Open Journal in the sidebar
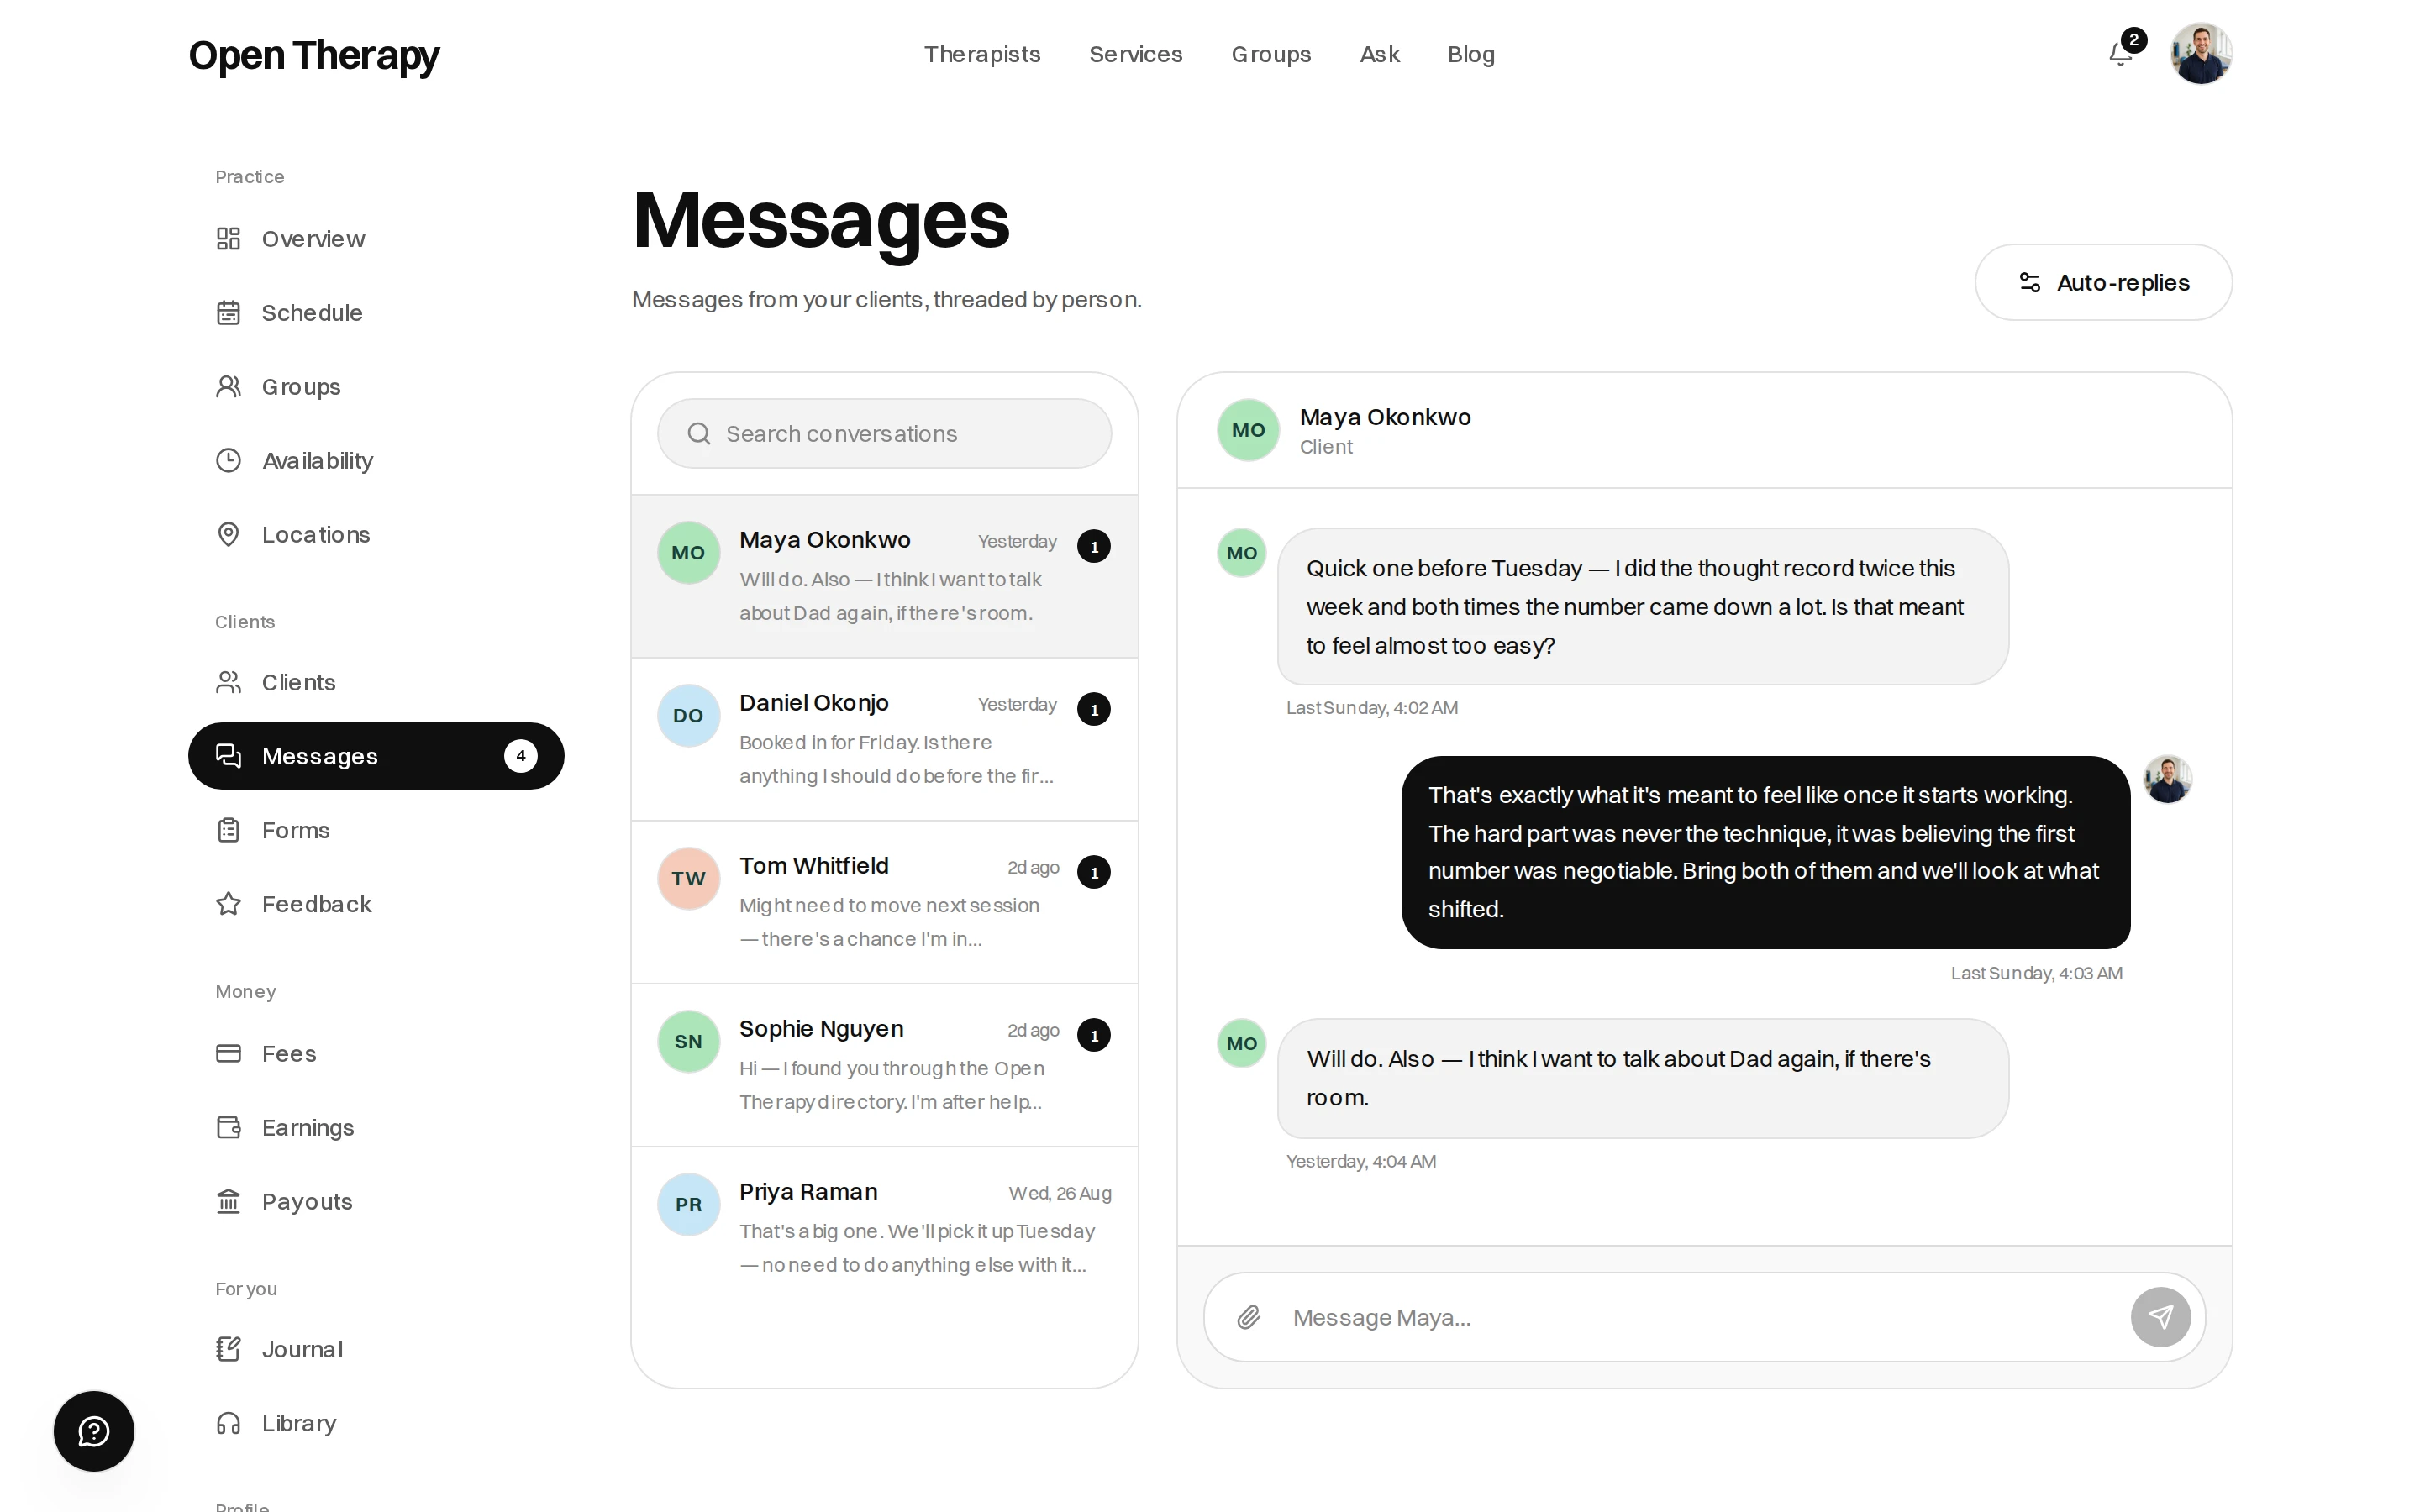This screenshot has height=1512, width=2420. (x=376, y=1349)
